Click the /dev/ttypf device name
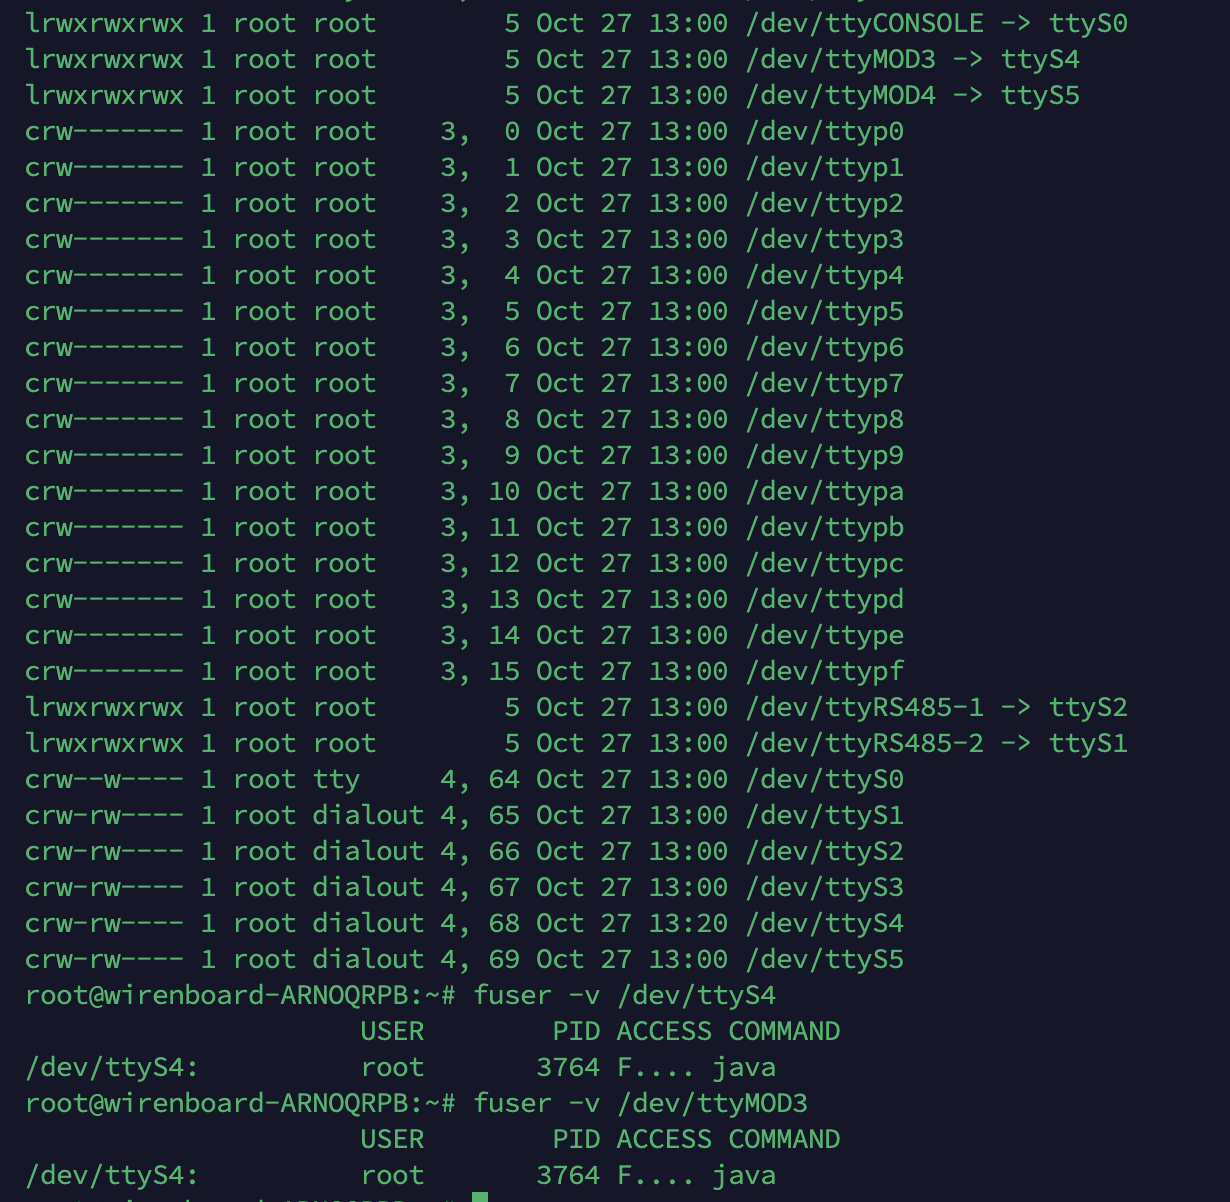 click(x=824, y=671)
